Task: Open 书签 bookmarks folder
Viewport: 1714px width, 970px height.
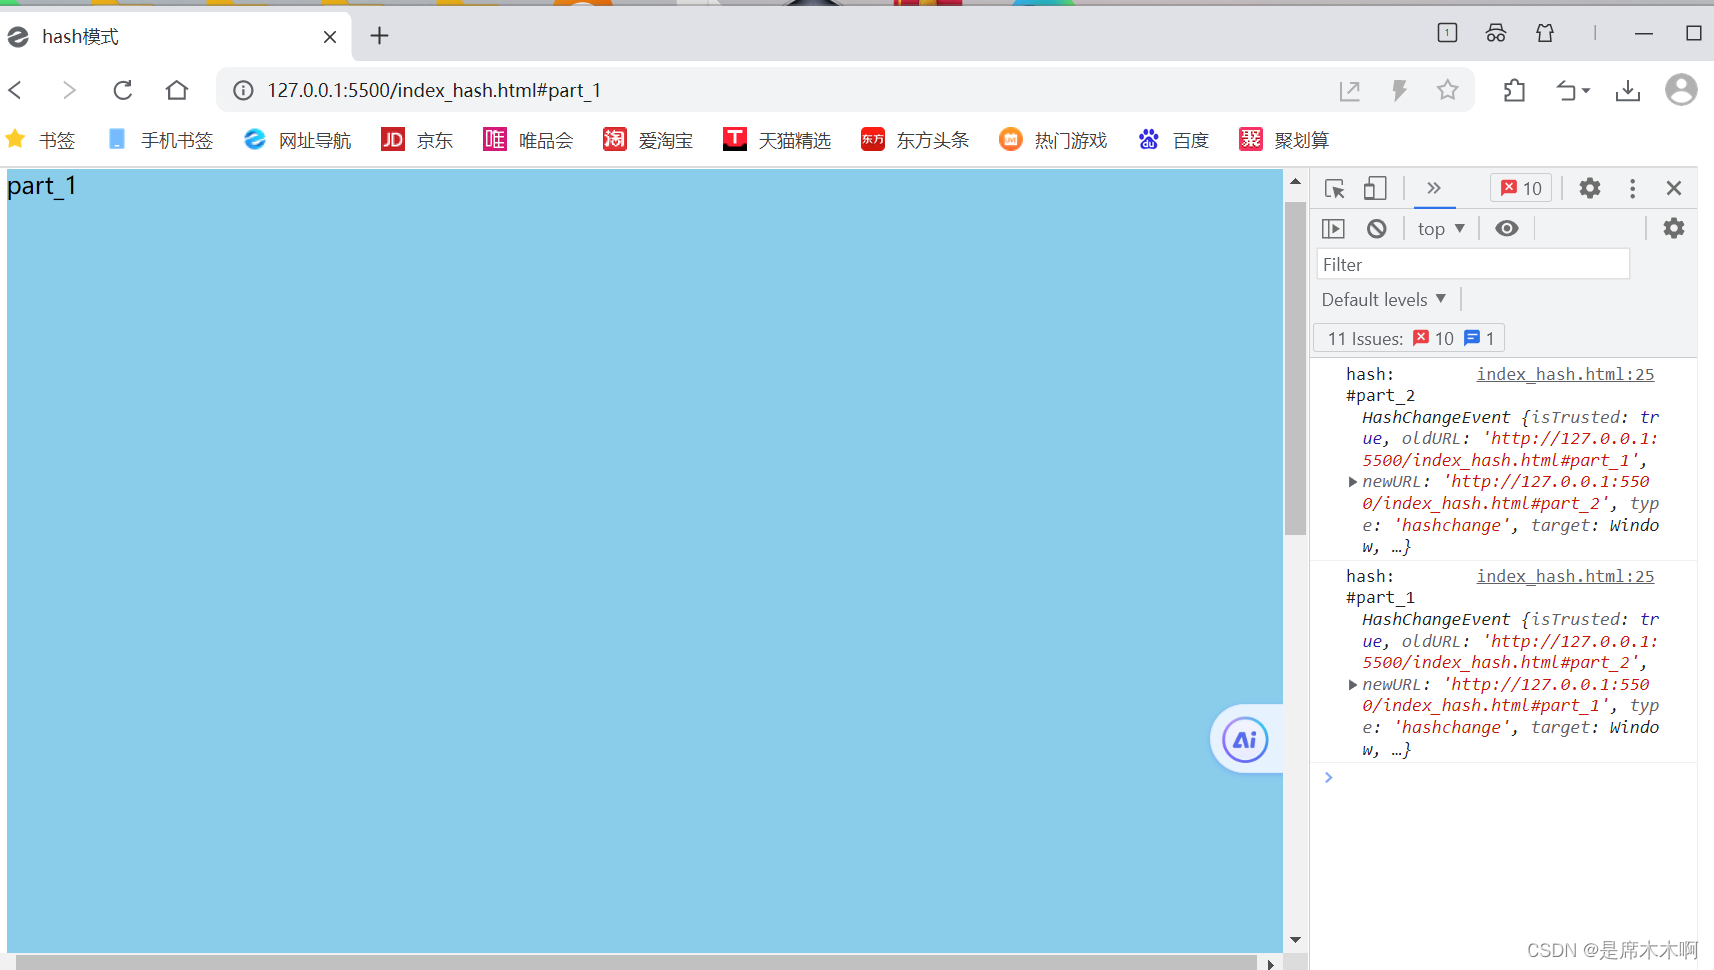Action: [41, 140]
